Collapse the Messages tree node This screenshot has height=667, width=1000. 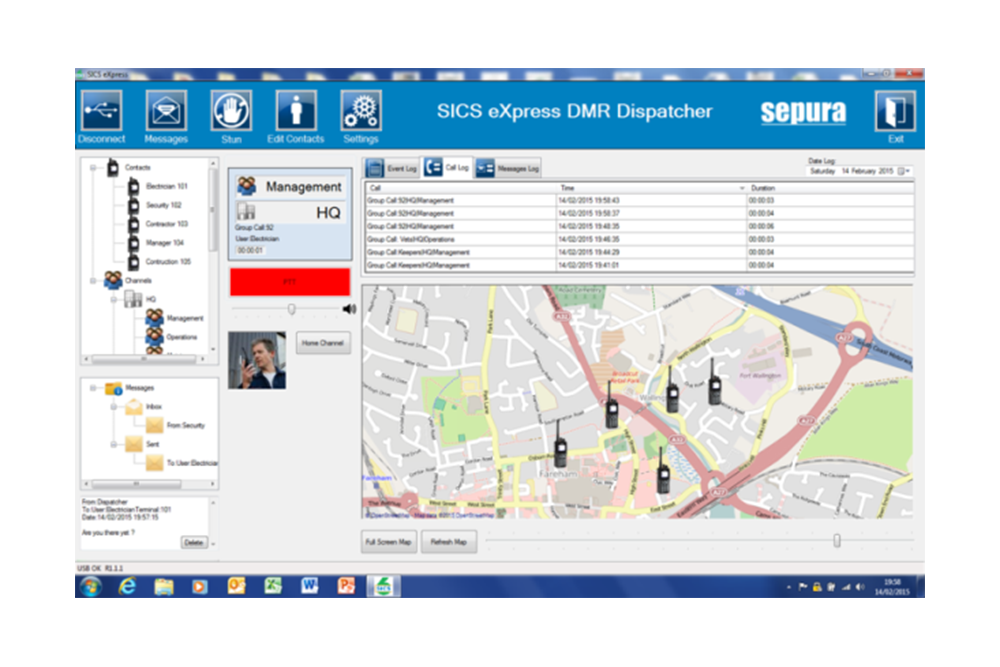pos(93,388)
